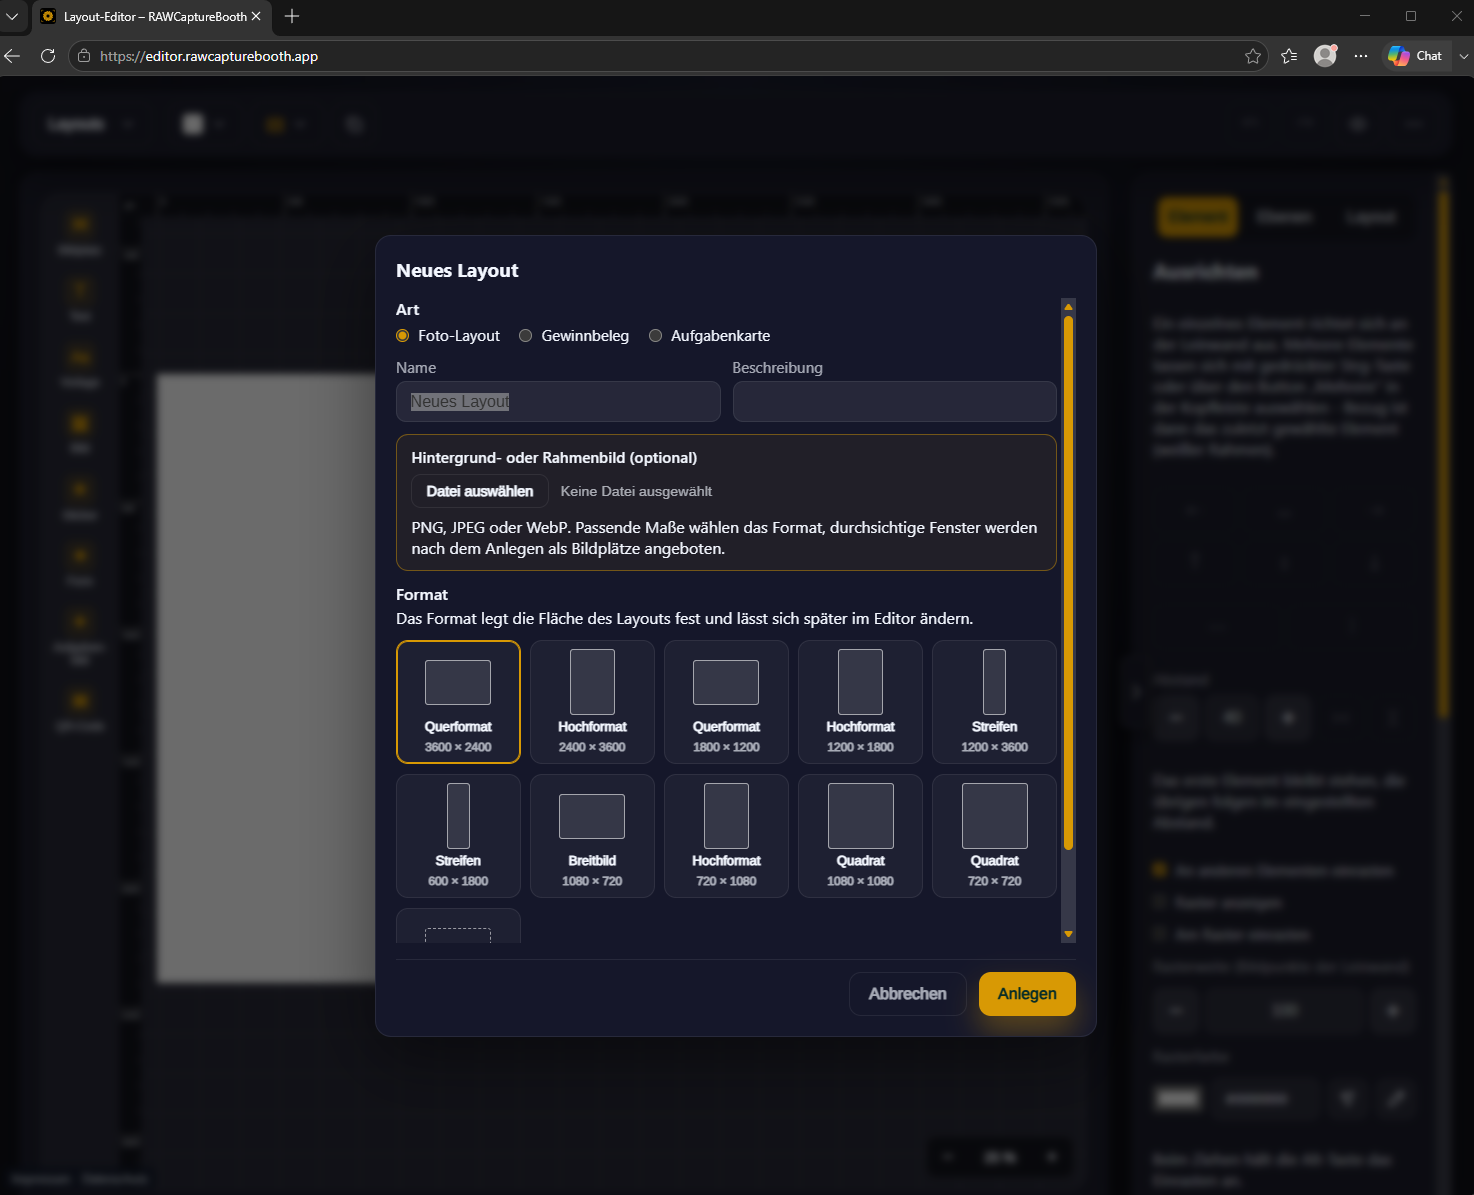Create the layout with Anlegen
The width and height of the screenshot is (1474, 1195).
click(x=1027, y=994)
